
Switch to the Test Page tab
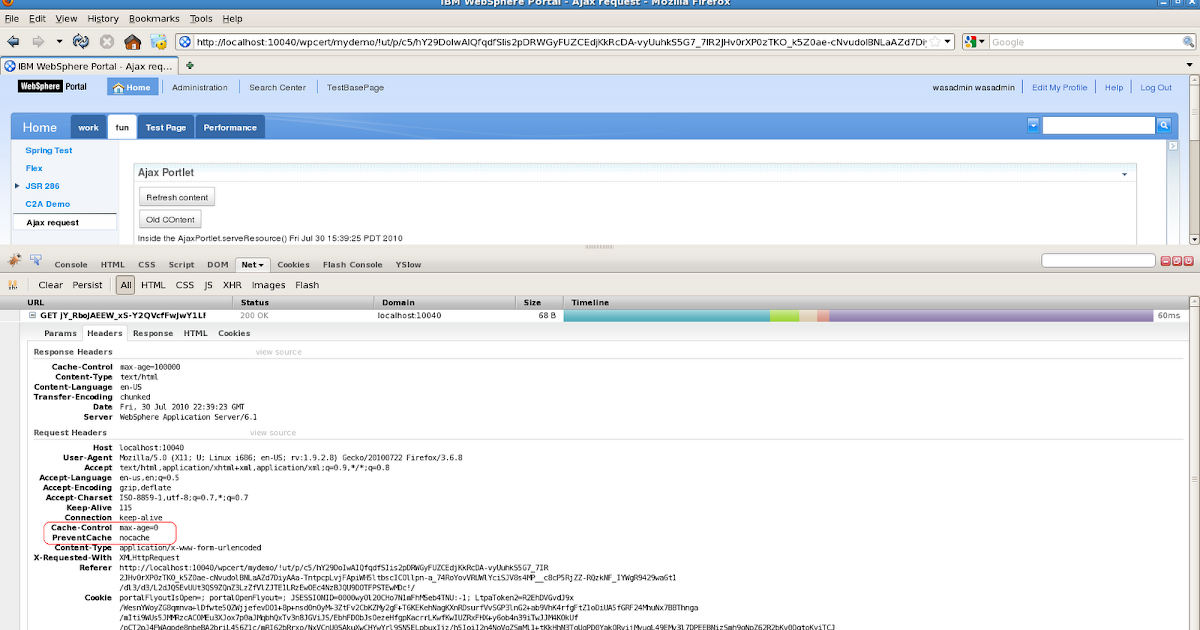[x=165, y=127]
